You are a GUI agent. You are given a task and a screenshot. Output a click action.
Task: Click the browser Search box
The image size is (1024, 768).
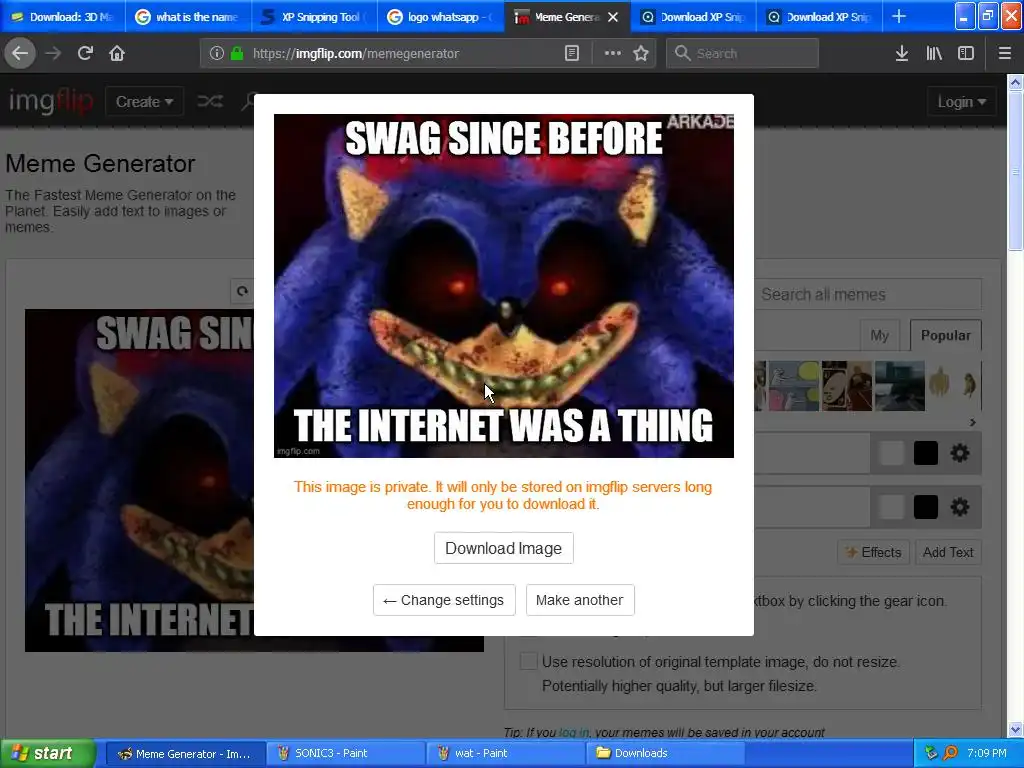pyautogui.click(x=742, y=54)
